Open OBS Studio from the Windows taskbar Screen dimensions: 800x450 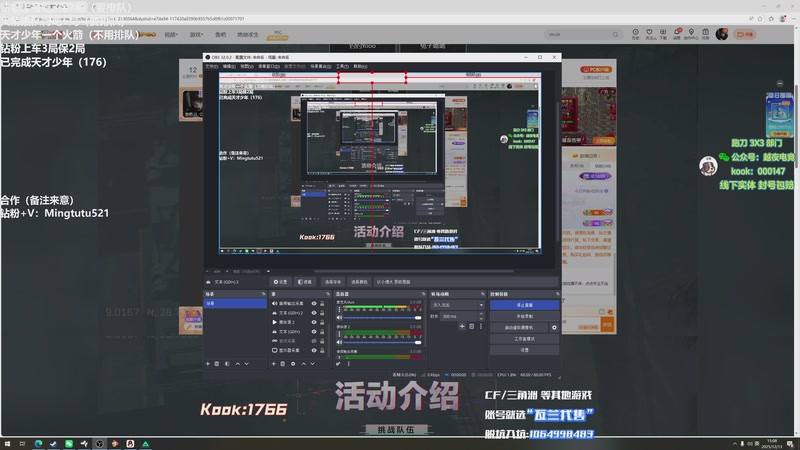99,444
